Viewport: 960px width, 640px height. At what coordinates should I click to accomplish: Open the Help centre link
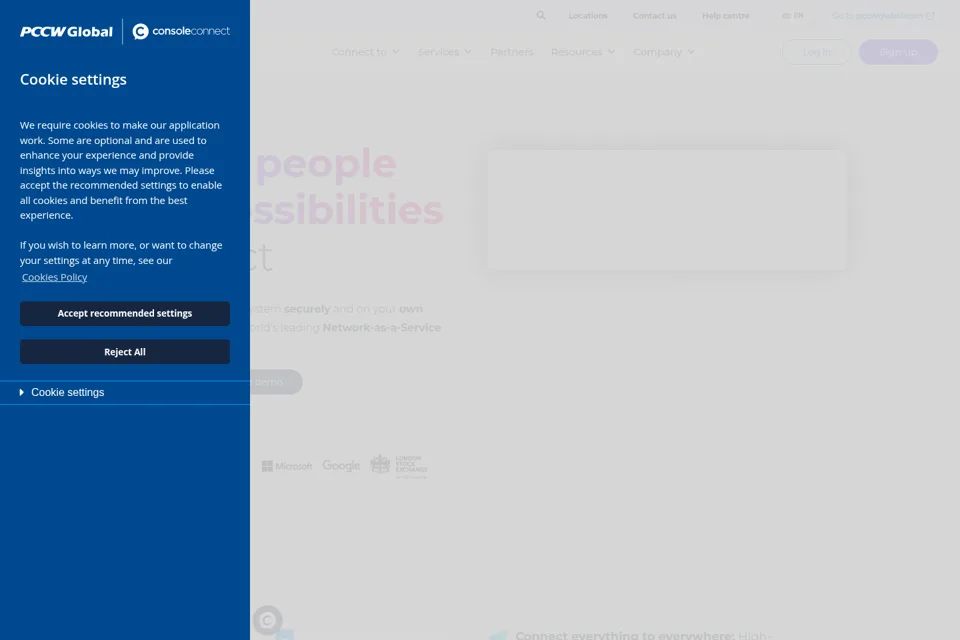pyautogui.click(x=726, y=16)
